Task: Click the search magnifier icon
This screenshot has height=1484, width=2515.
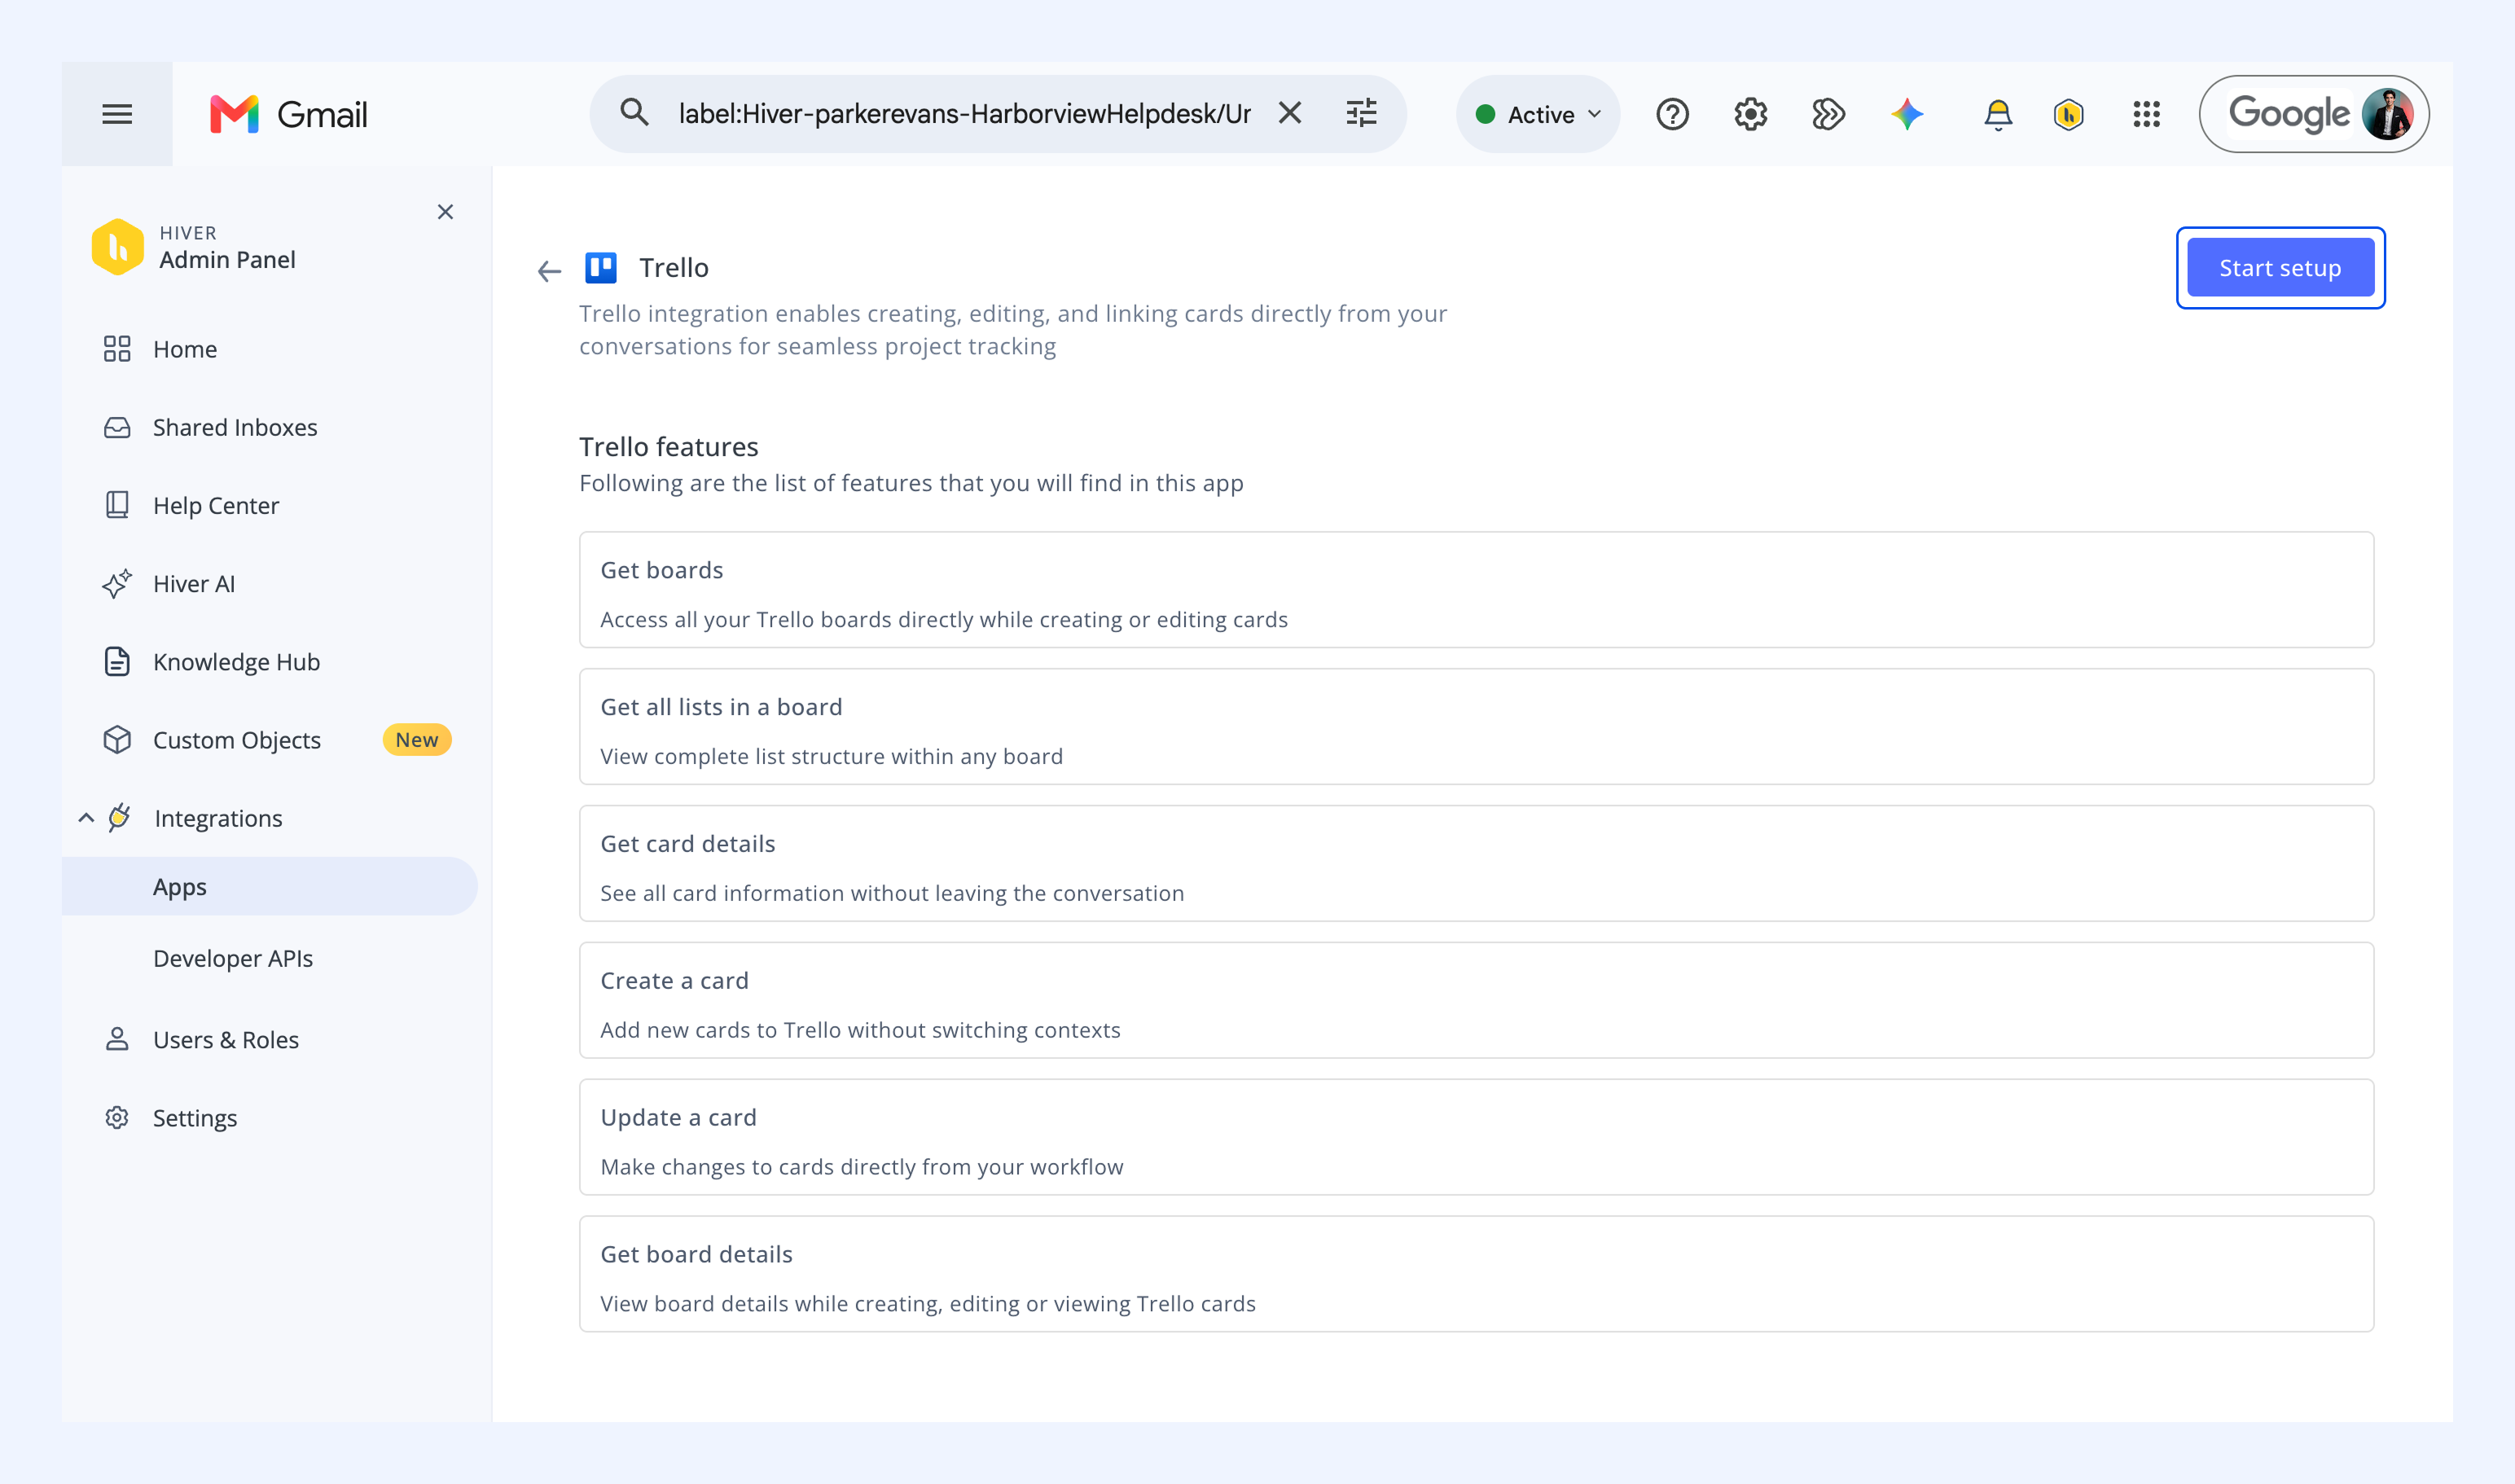Action: [x=634, y=113]
